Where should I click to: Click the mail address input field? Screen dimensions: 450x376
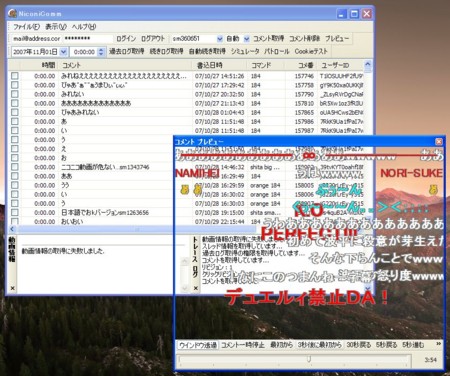point(36,39)
